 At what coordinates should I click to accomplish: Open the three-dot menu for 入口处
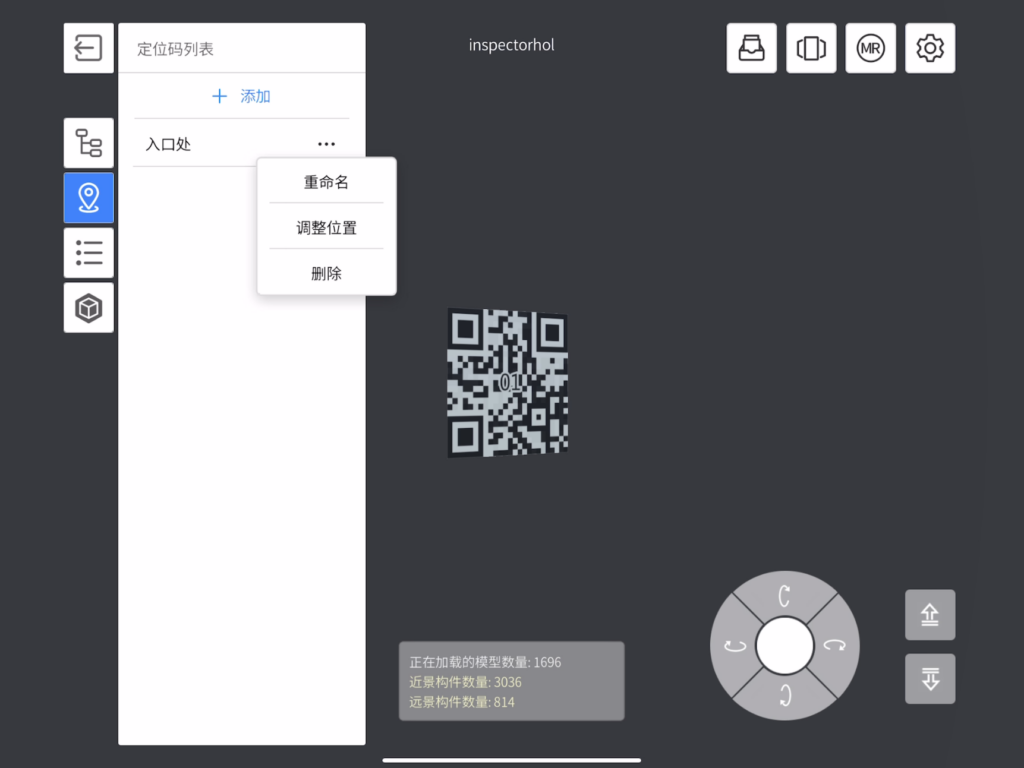[x=327, y=144]
